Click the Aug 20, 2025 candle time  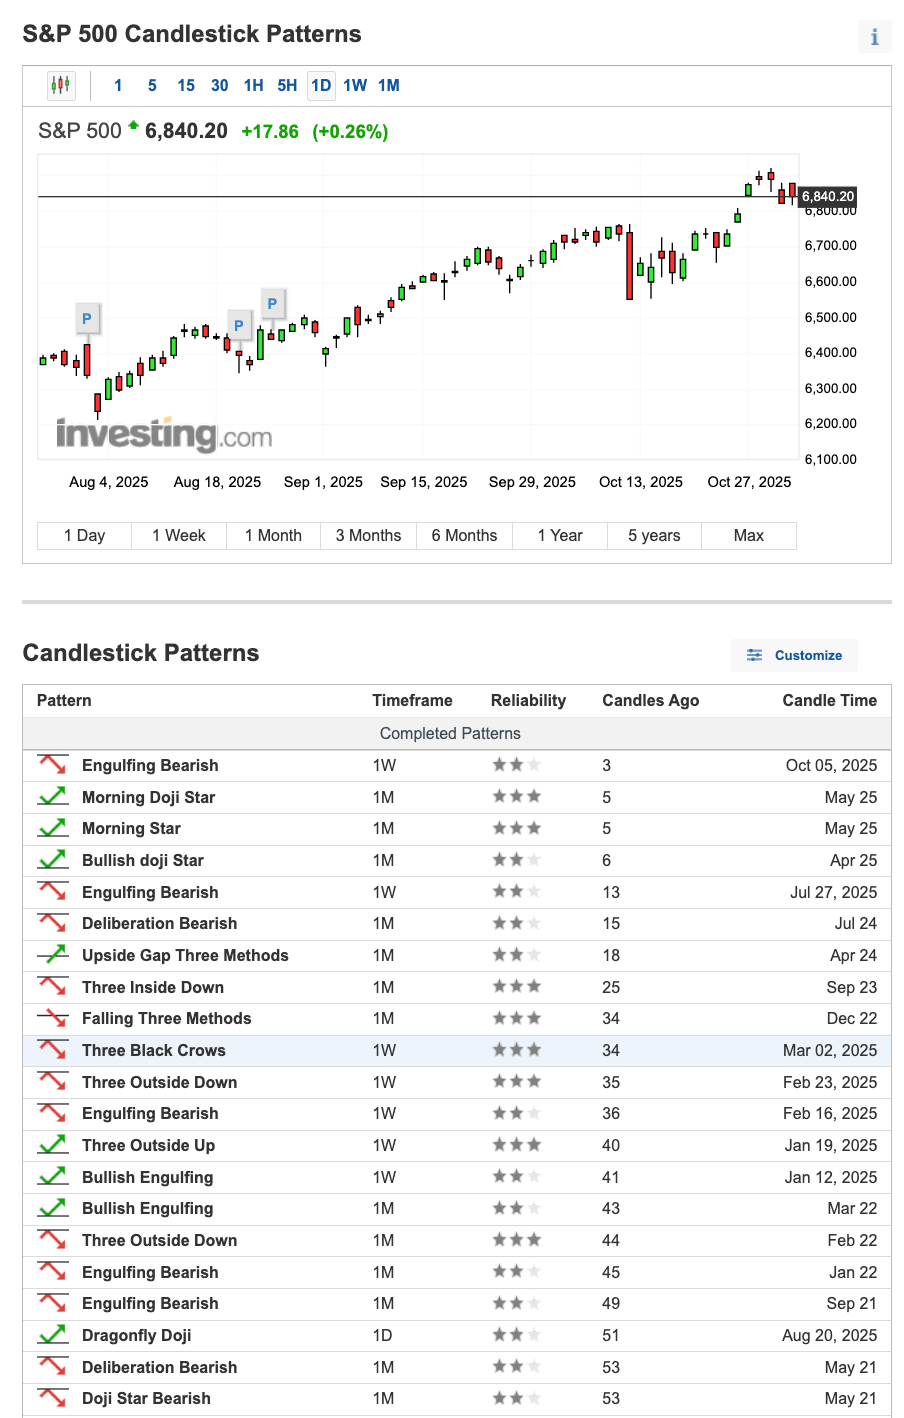coord(829,1335)
